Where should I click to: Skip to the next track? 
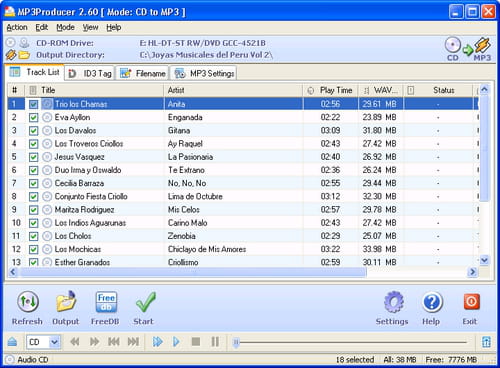(133, 342)
